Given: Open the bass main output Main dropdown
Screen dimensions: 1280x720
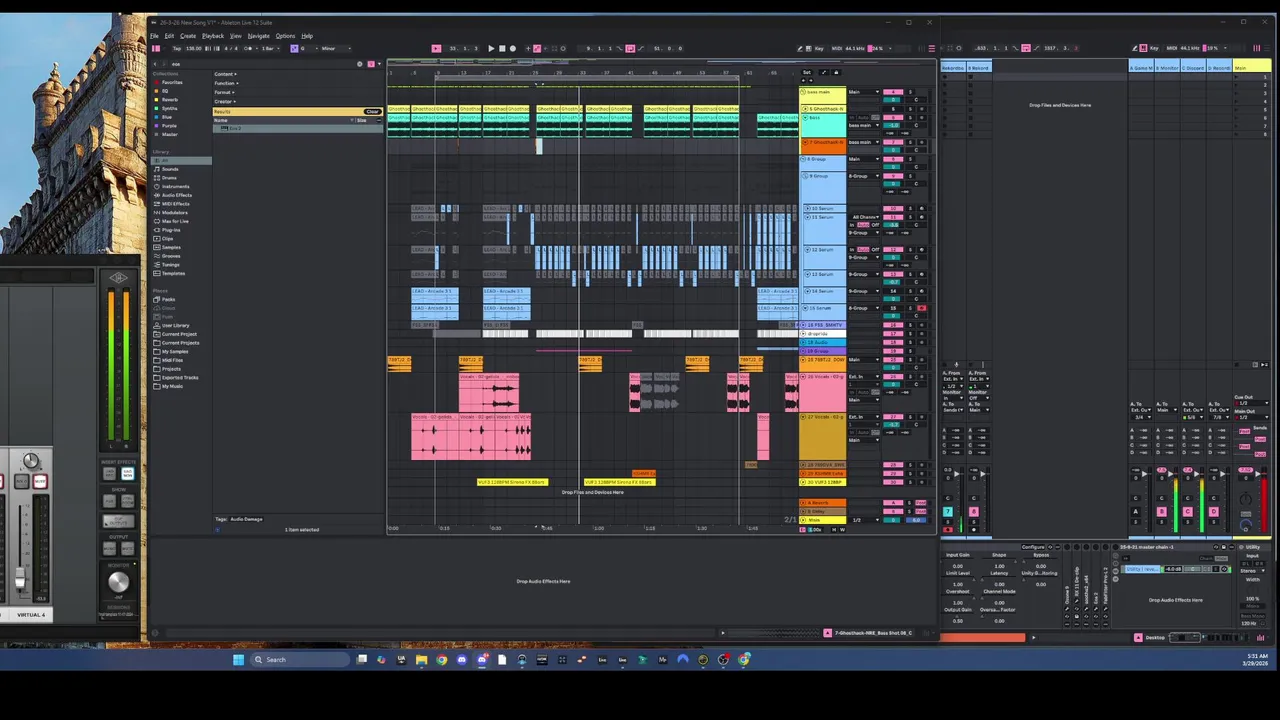Looking at the screenshot, I should (x=864, y=92).
